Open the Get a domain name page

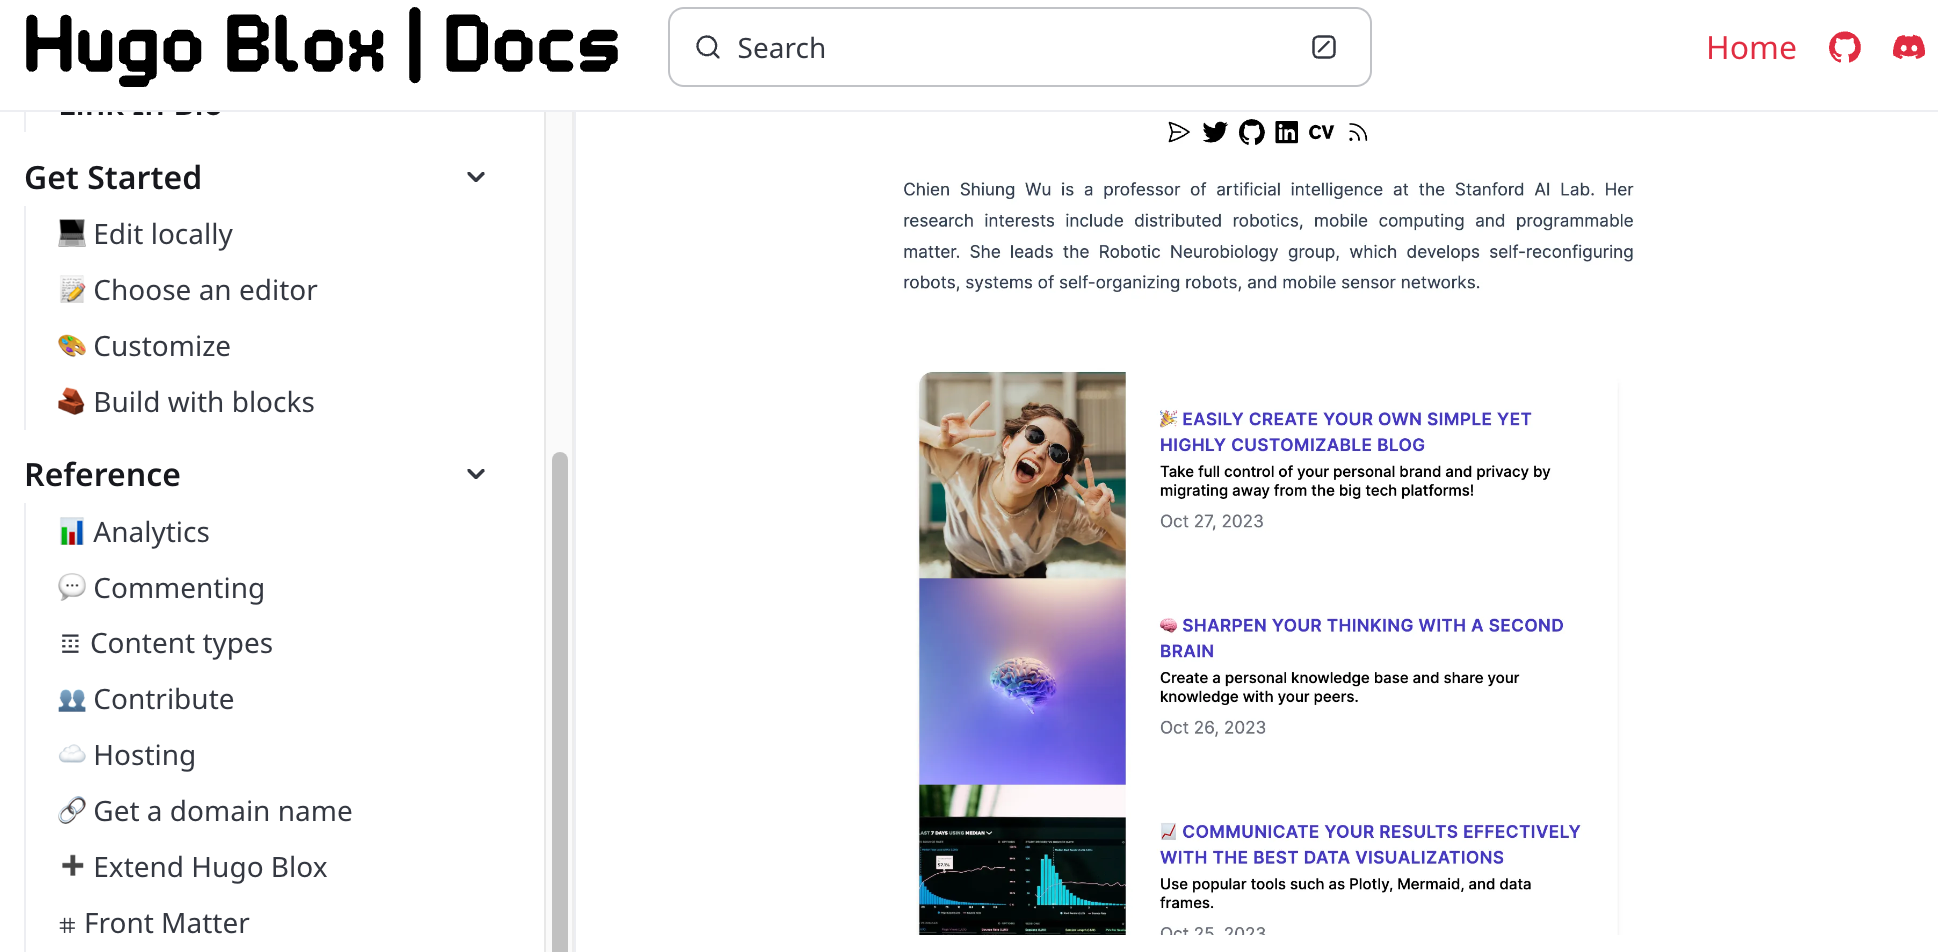pyautogui.click(x=223, y=811)
